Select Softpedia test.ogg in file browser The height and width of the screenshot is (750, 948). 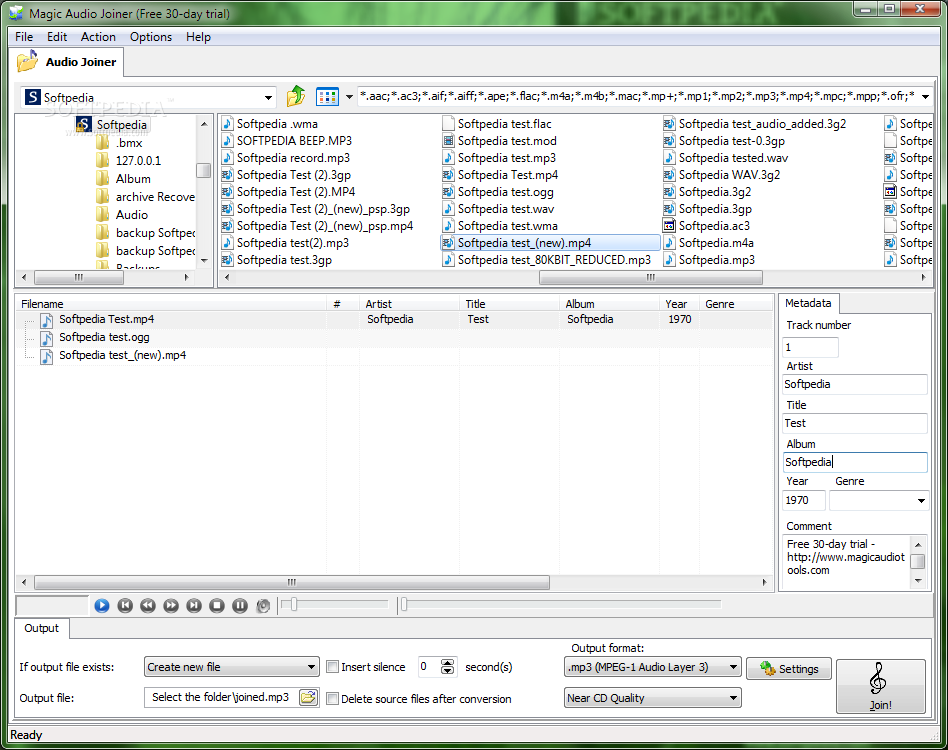pyautogui.click(x=498, y=192)
